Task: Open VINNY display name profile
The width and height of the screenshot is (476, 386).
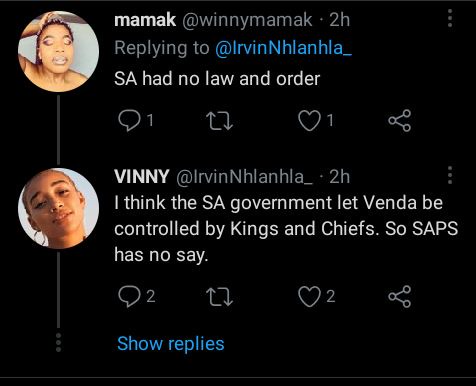Action: pyautogui.click(x=142, y=176)
